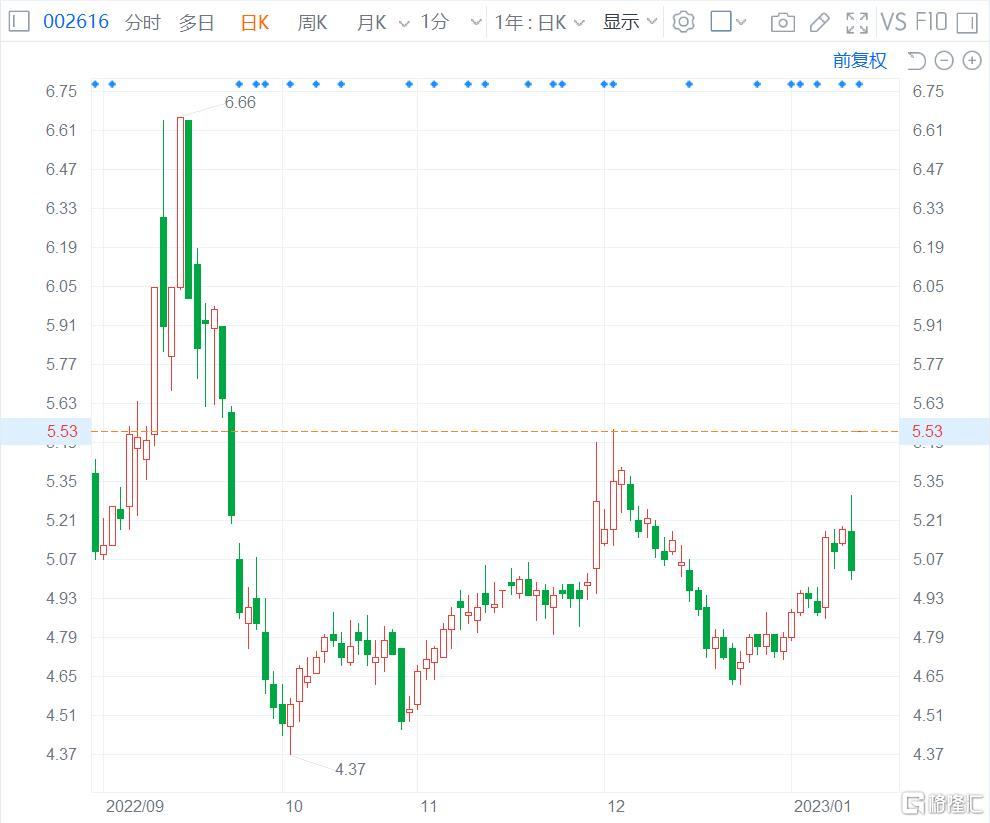
Task: Click the tall green candle topping near 6.66
Action: (189, 208)
